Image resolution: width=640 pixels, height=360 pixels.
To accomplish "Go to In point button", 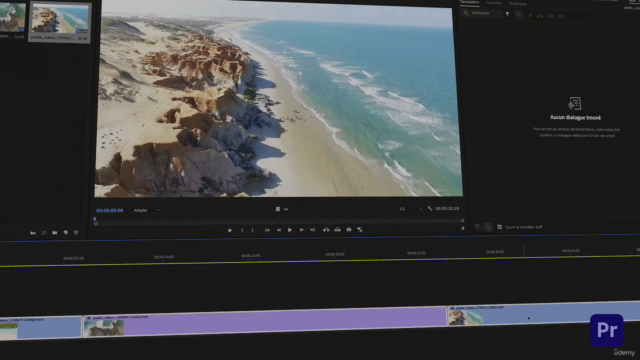I will 267,230.
